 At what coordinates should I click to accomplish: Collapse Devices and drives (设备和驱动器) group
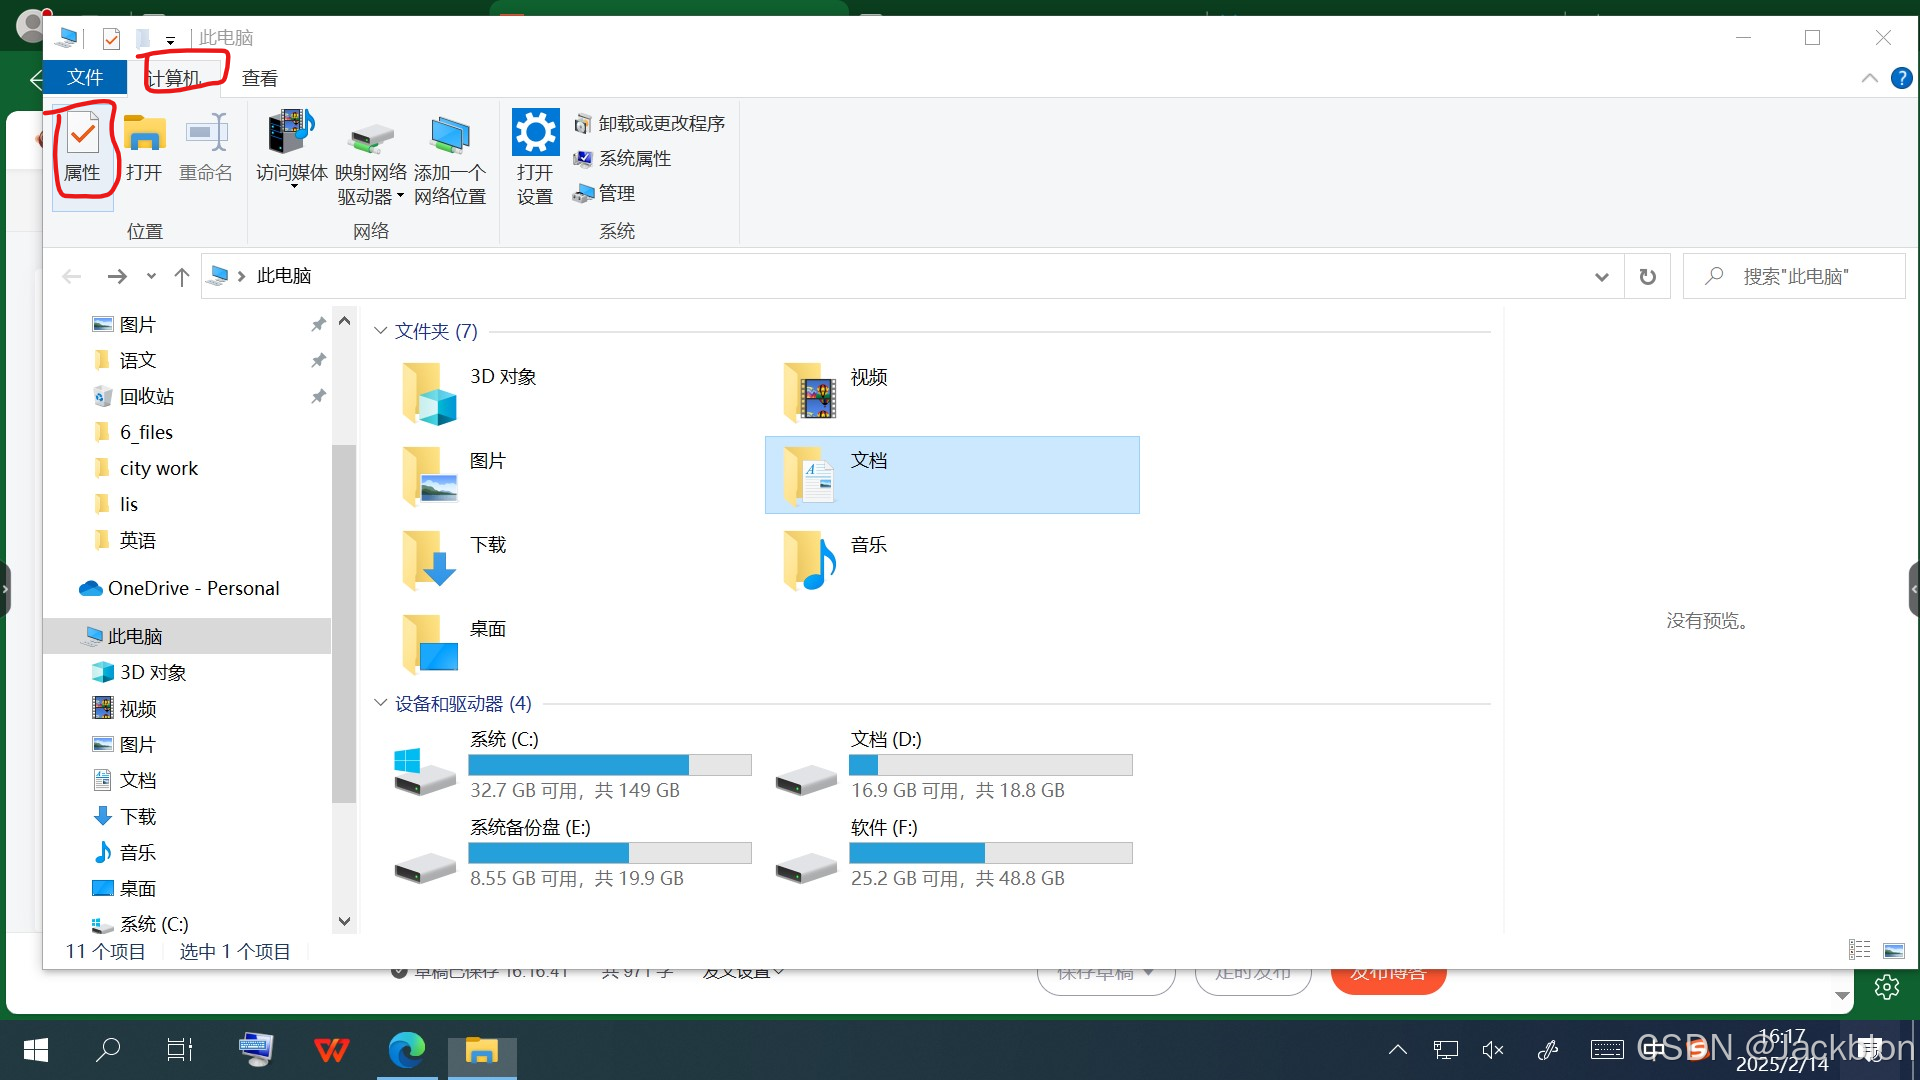(380, 703)
